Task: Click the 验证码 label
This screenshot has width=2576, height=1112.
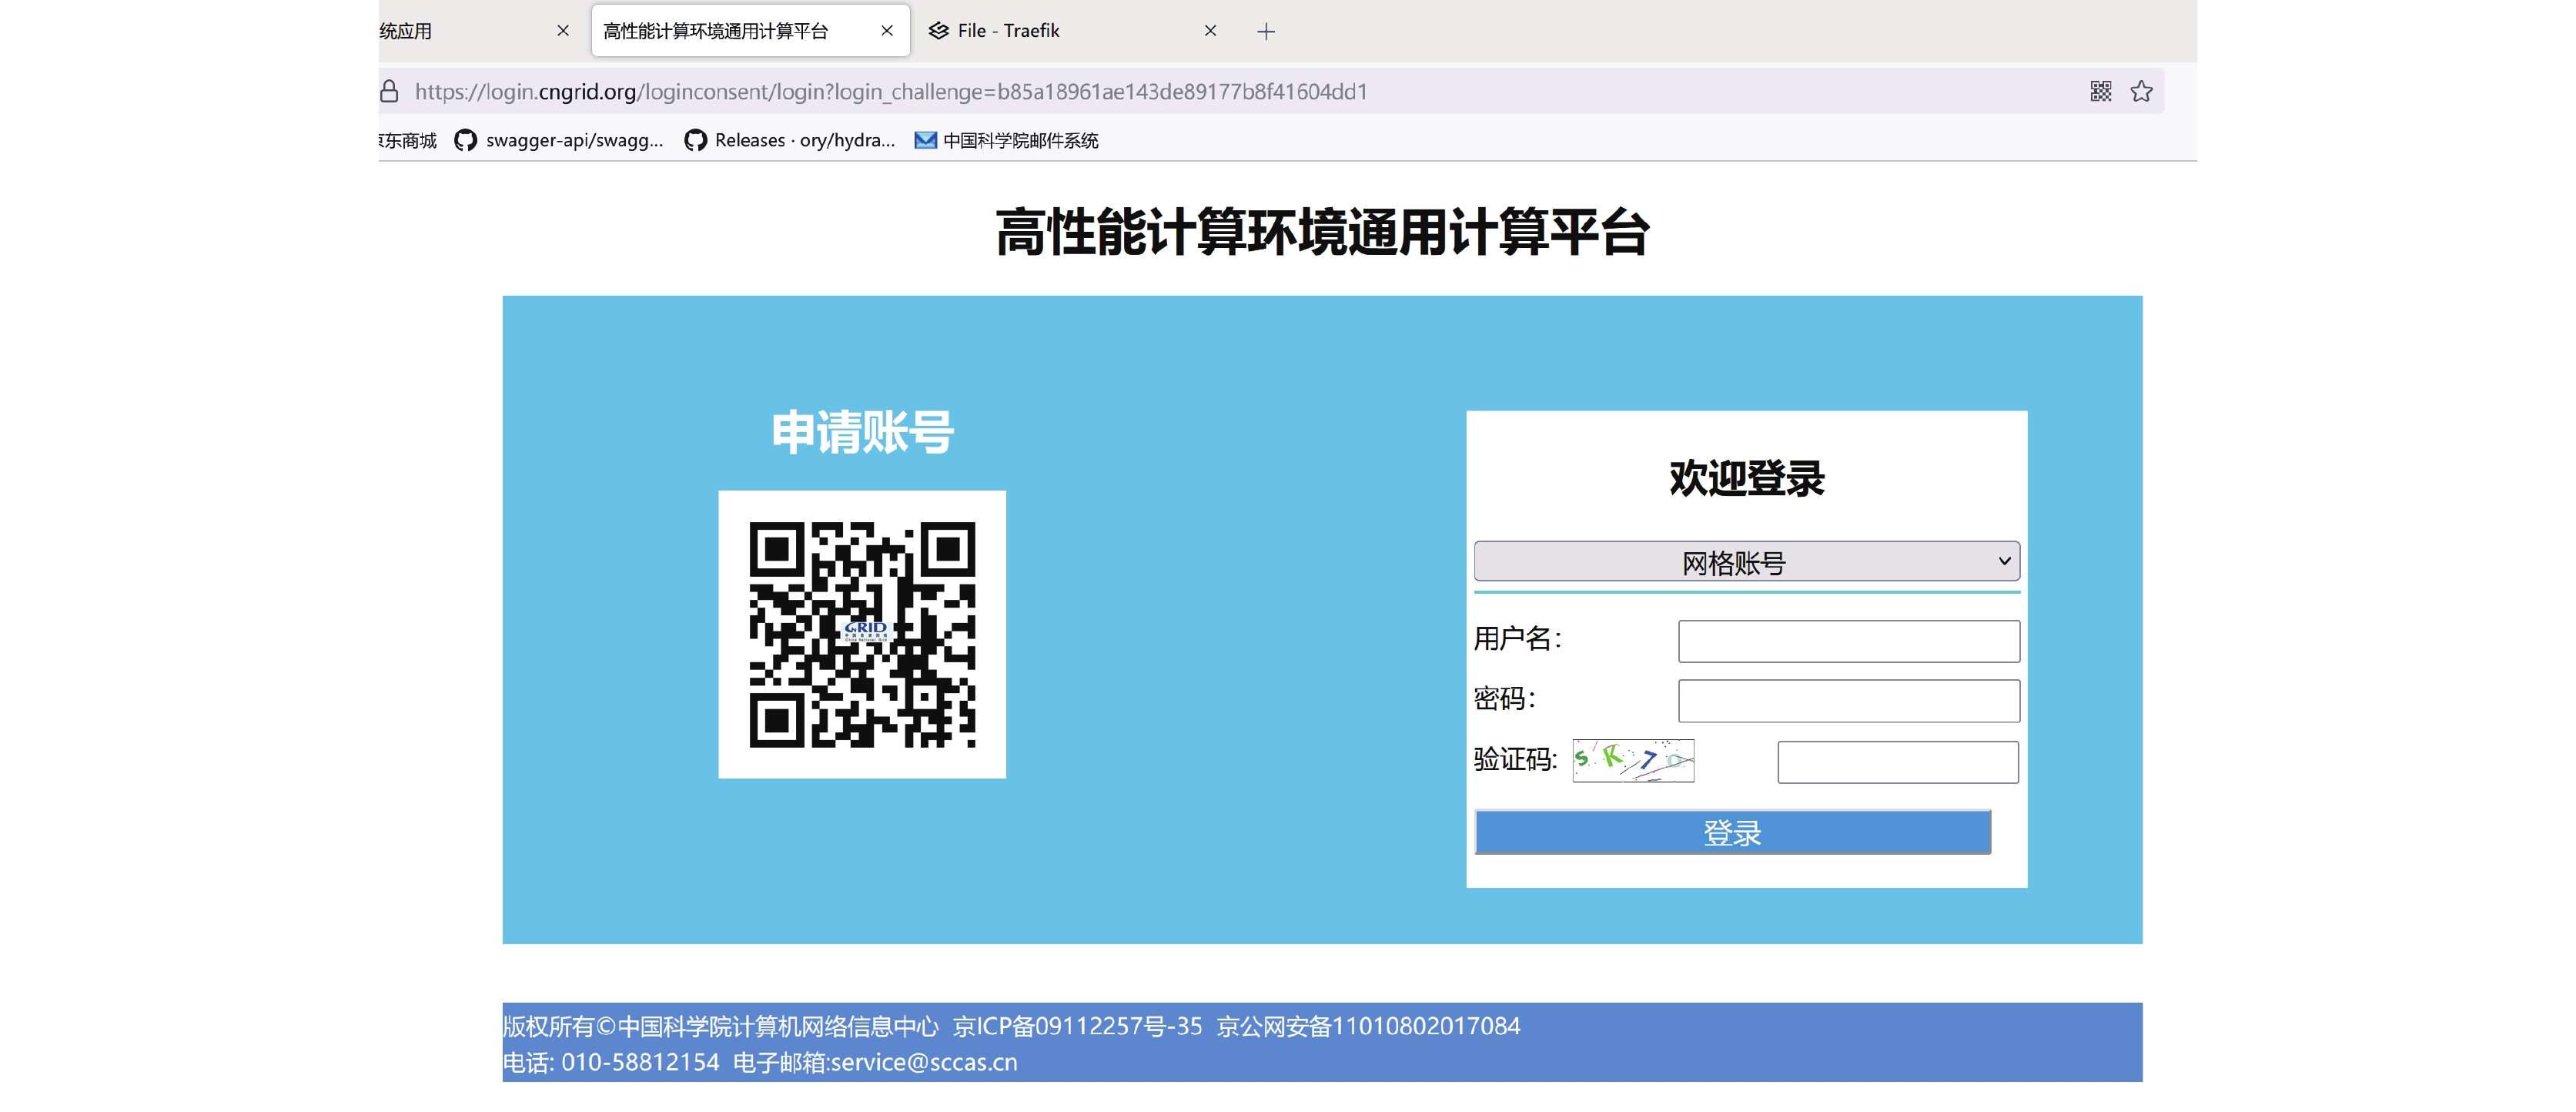Action: click(x=1516, y=759)
